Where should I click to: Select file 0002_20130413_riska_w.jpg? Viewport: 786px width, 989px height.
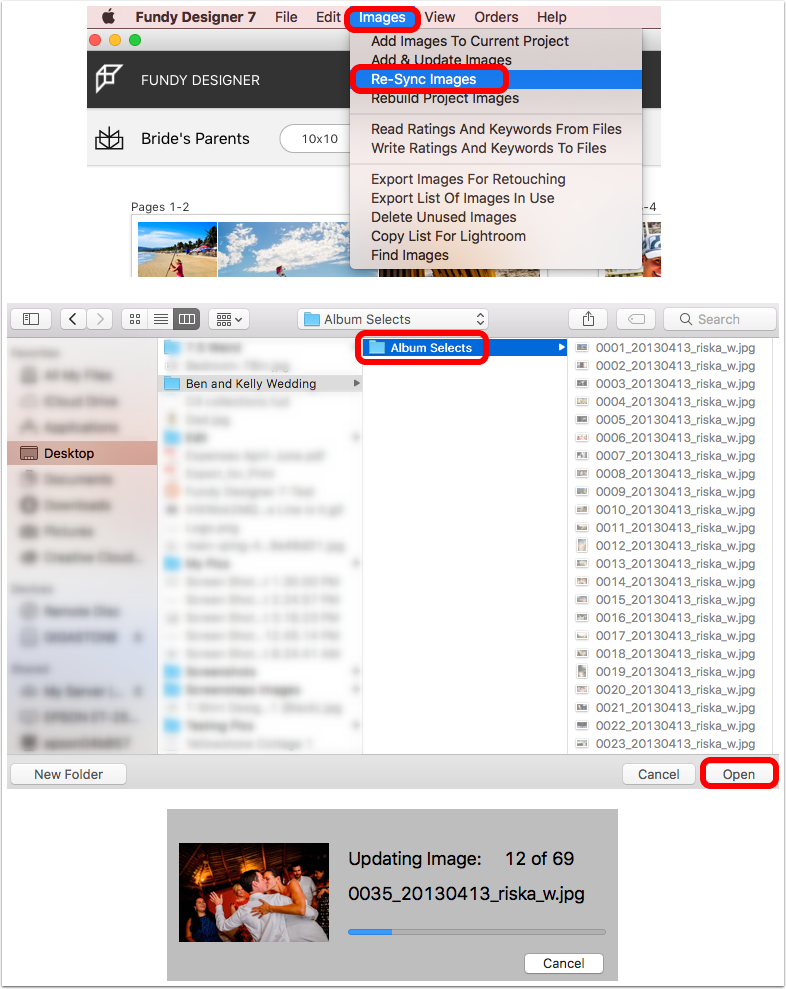pos(675,366)
